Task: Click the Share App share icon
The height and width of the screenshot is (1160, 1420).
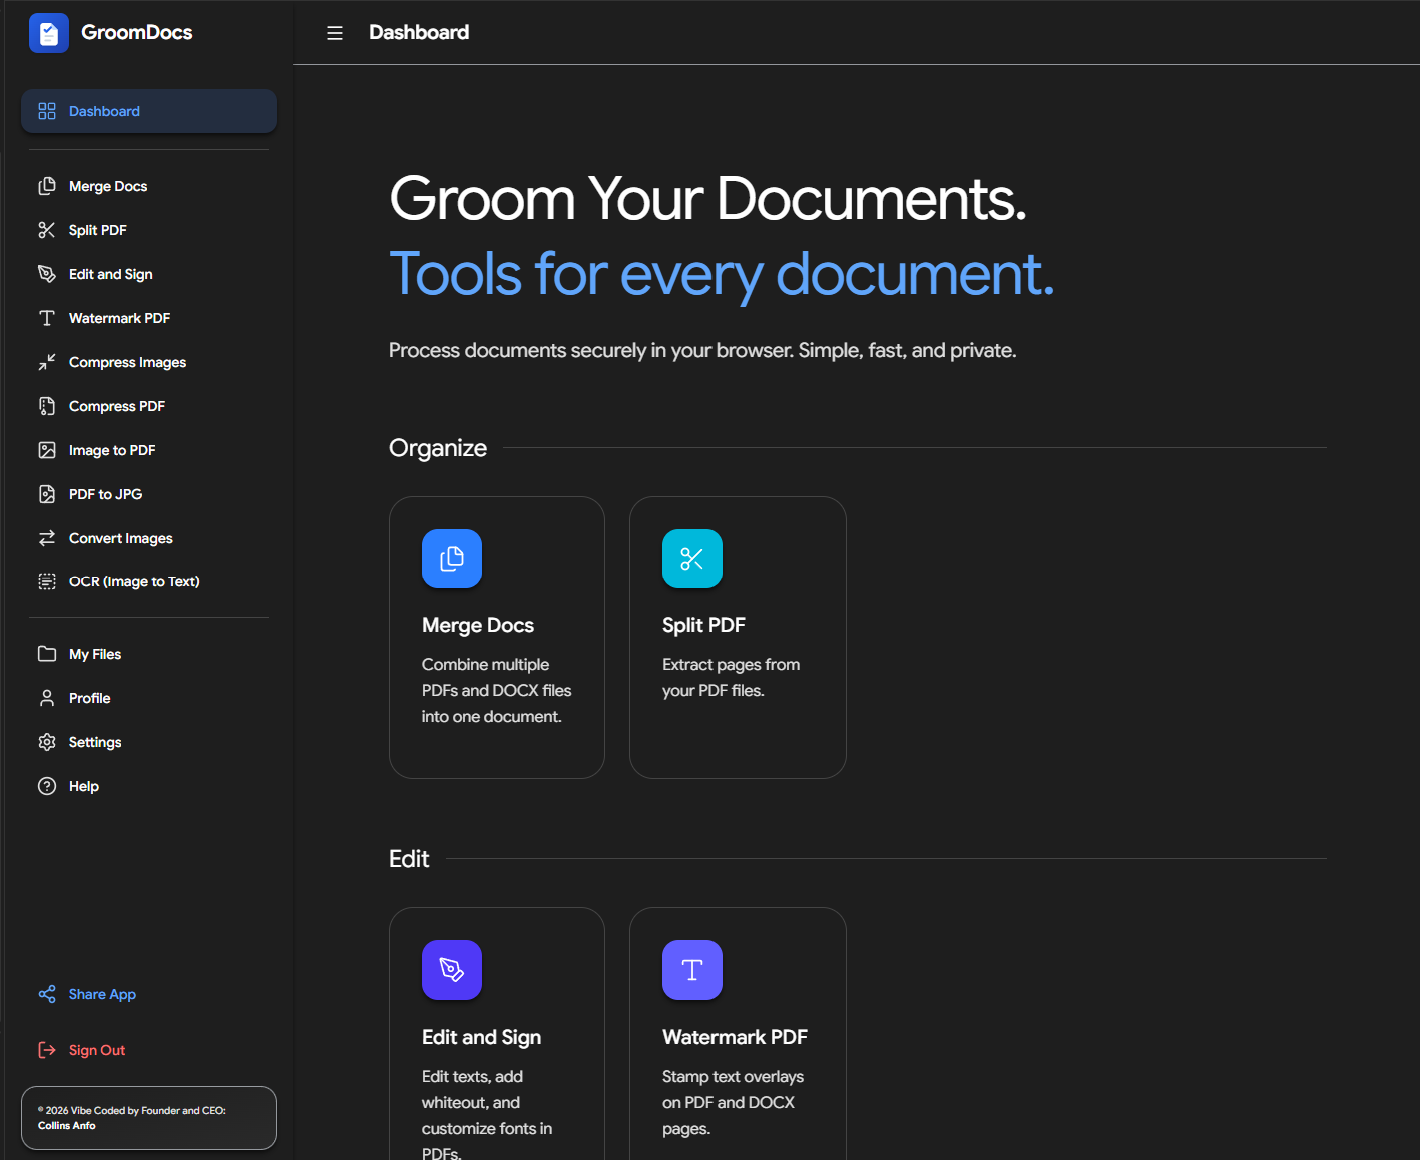Action: 47,994
